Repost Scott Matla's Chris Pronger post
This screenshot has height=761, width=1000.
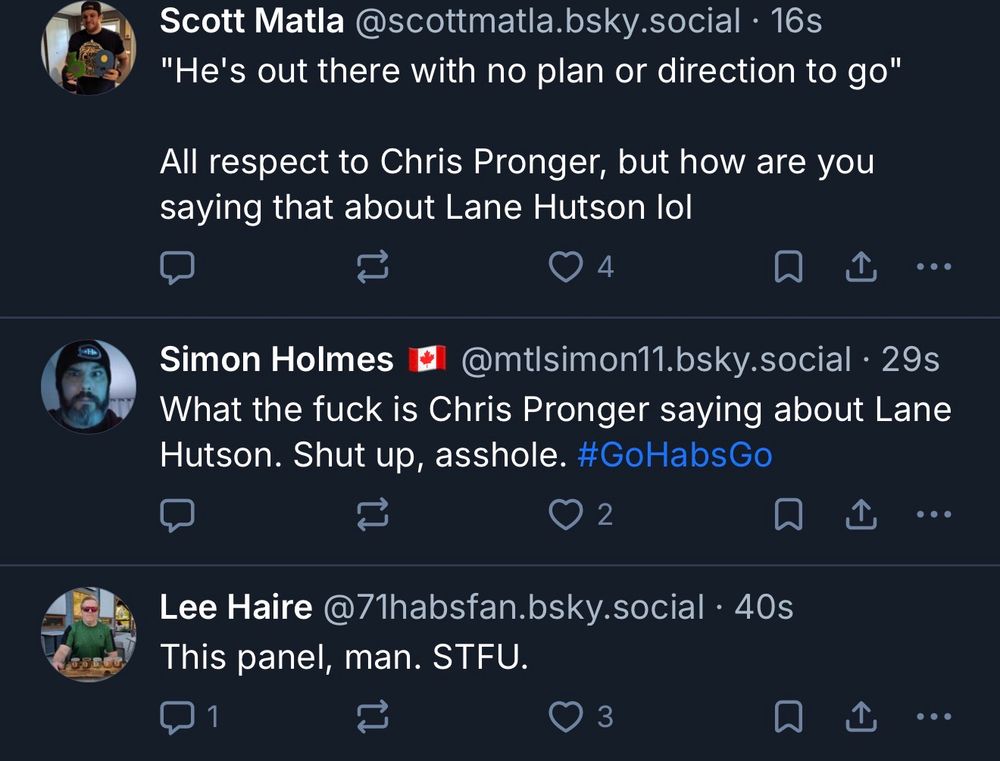coord(373,266)
